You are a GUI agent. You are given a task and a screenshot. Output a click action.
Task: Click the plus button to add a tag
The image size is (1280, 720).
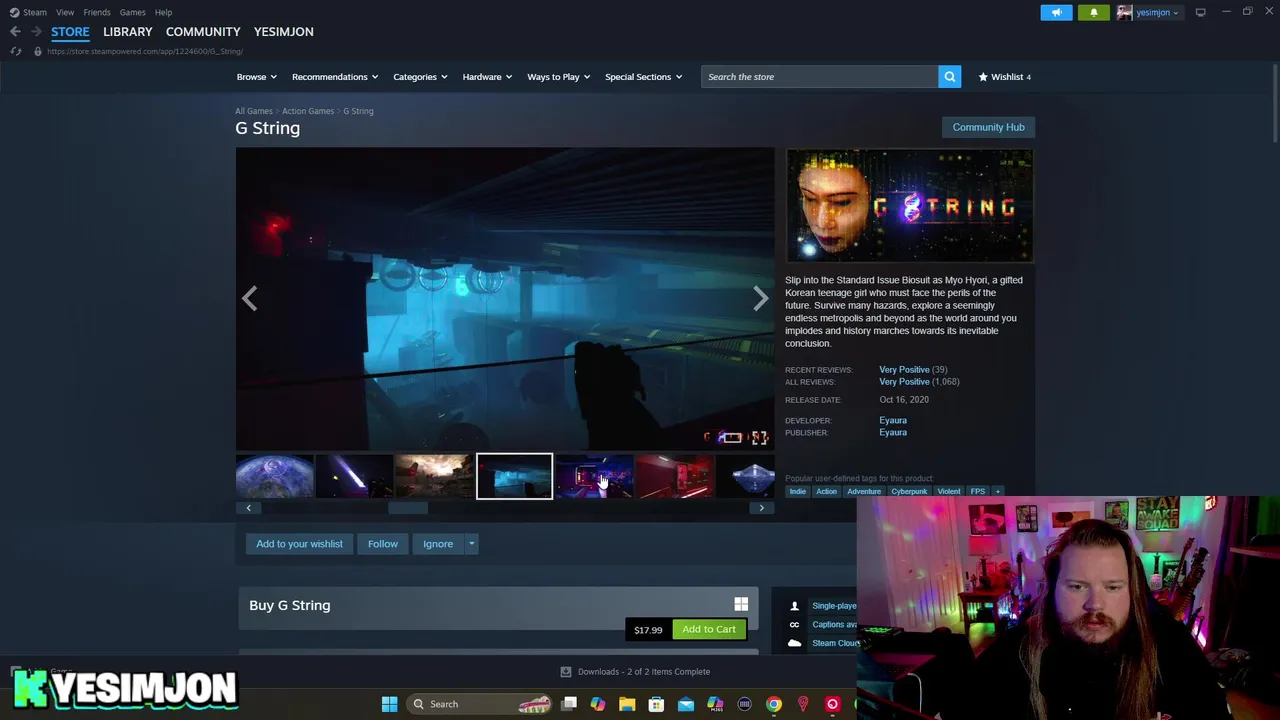click(997, 491)
